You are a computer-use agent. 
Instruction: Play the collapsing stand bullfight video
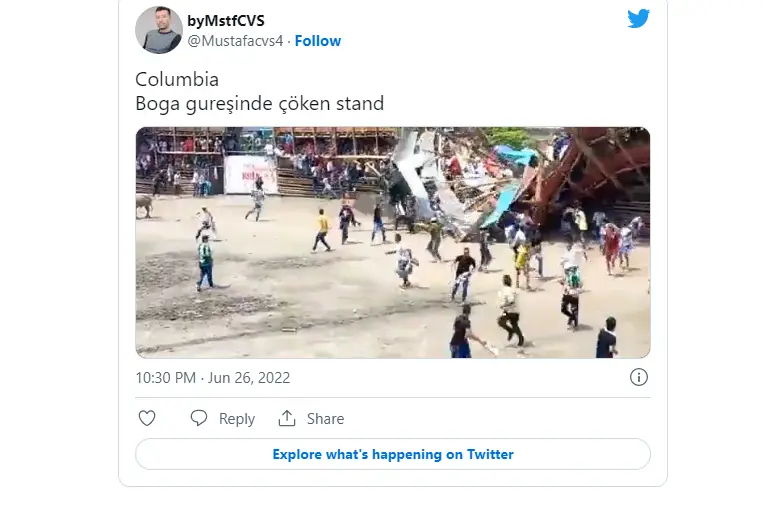click(x=393, y=243)
